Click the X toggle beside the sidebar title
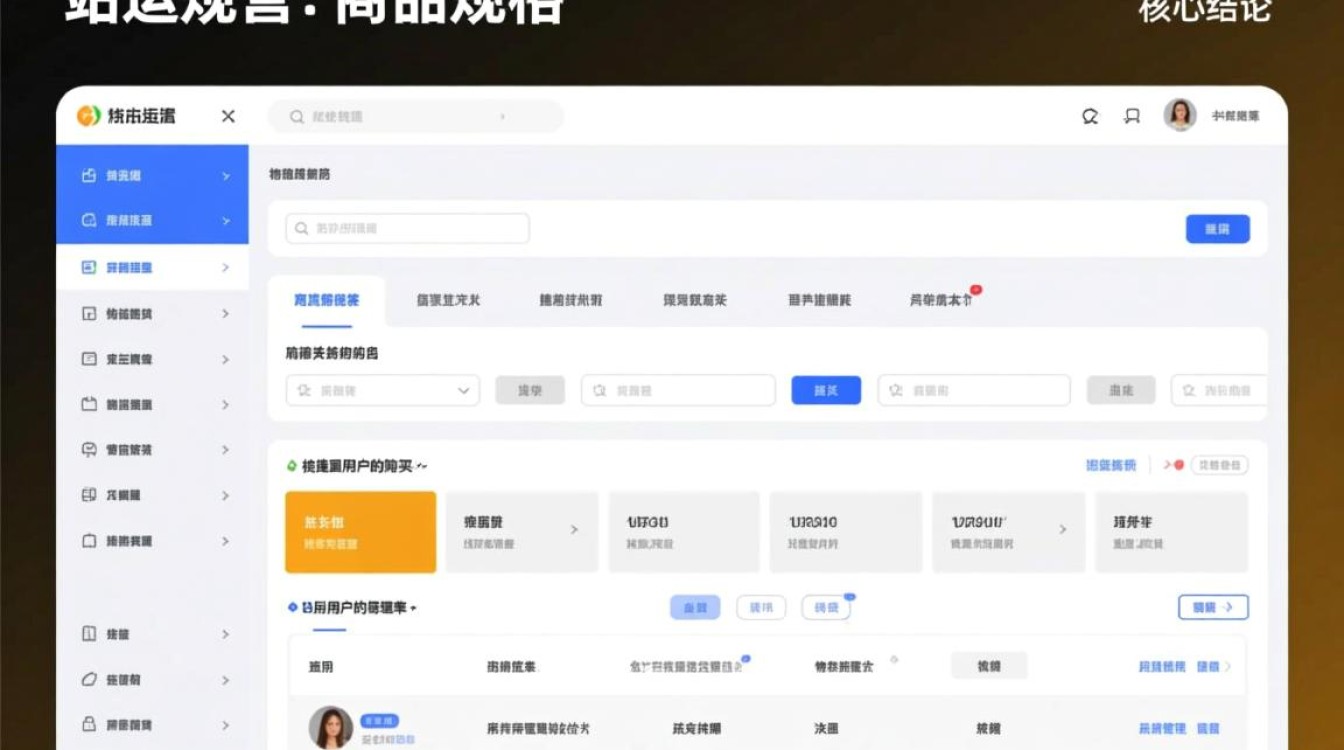This screenshot has width=1344, height=750. point(227,116)
